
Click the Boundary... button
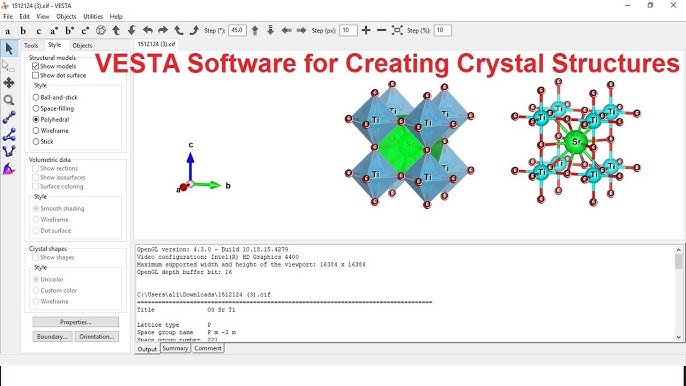coord(52,337)
